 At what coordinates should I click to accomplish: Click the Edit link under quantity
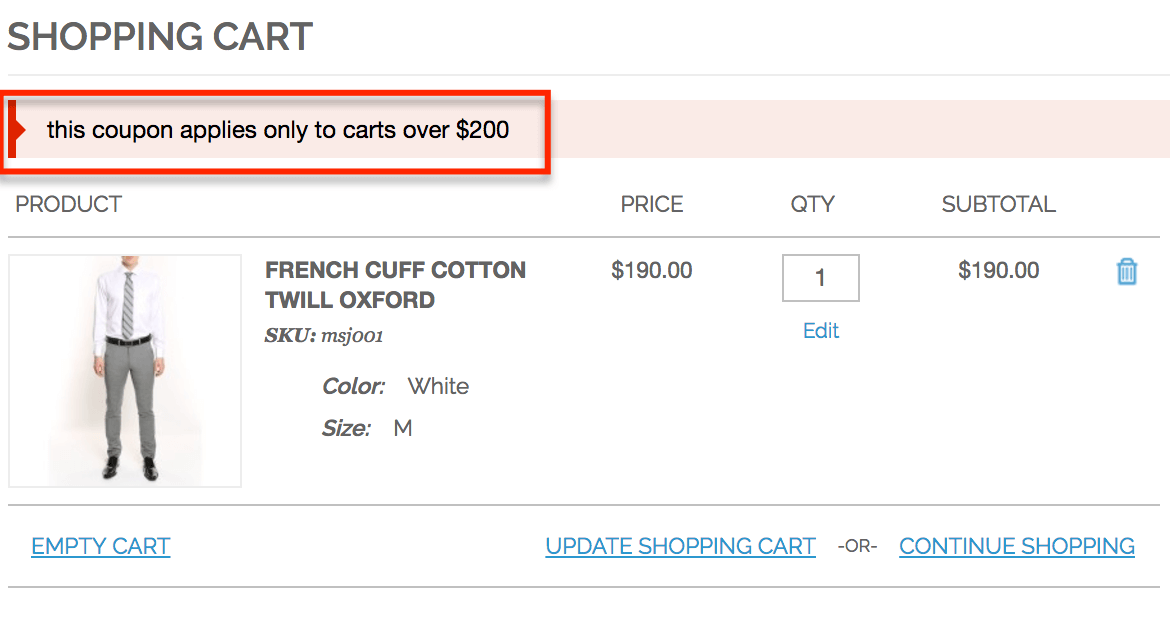821,331
